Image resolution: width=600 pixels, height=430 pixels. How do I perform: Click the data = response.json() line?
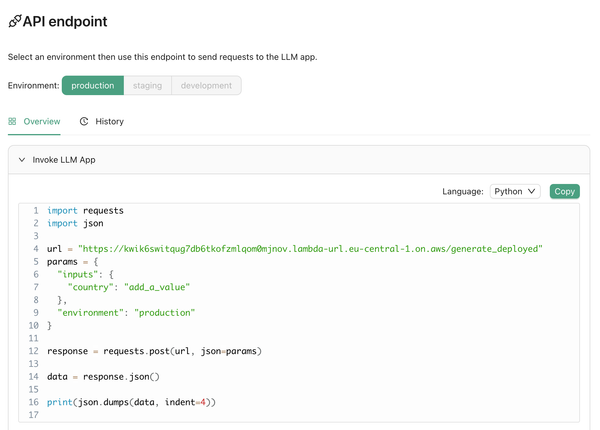coord(103,377)
